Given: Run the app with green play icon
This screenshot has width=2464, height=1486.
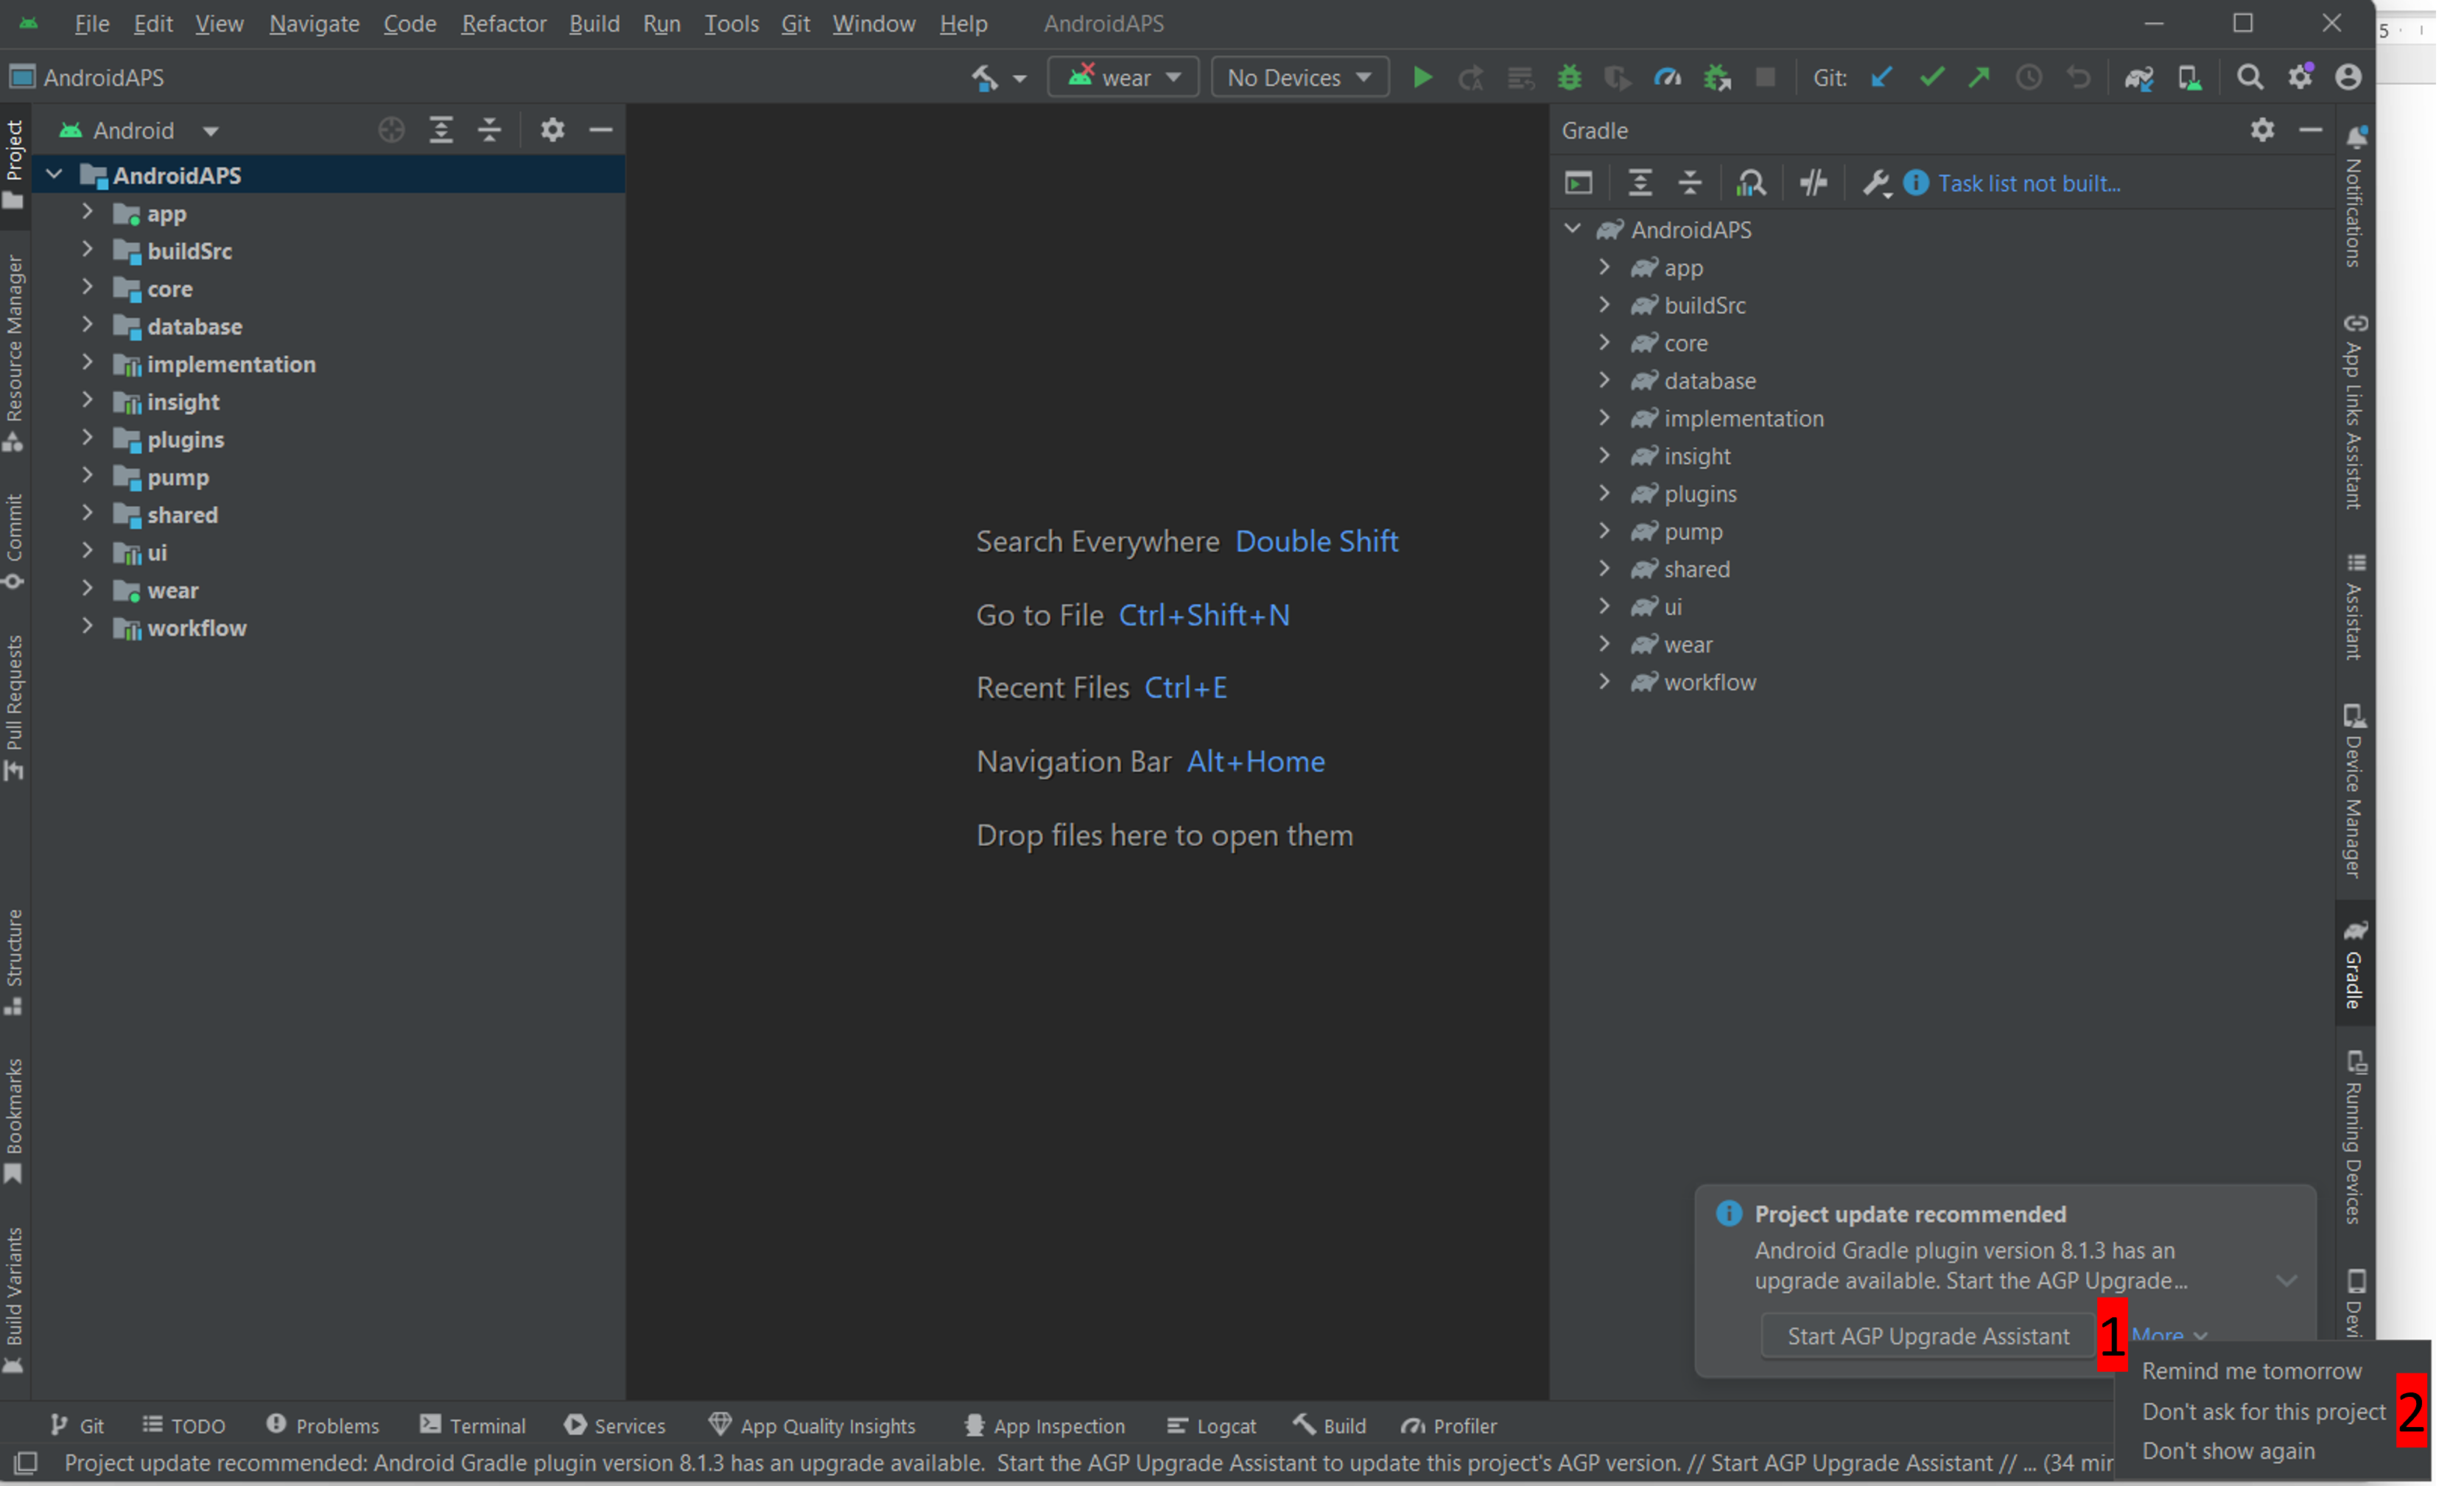Looking at the screenshot, I should (x=1422, y=77).
